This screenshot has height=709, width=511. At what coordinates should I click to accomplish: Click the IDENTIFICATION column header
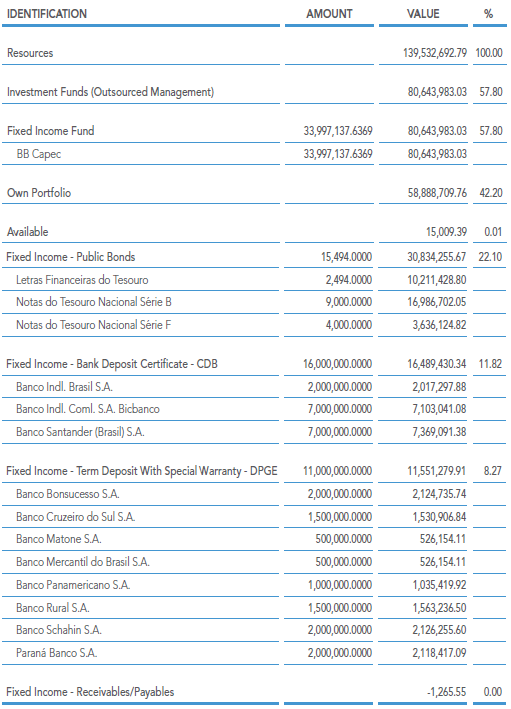(47, 14)
